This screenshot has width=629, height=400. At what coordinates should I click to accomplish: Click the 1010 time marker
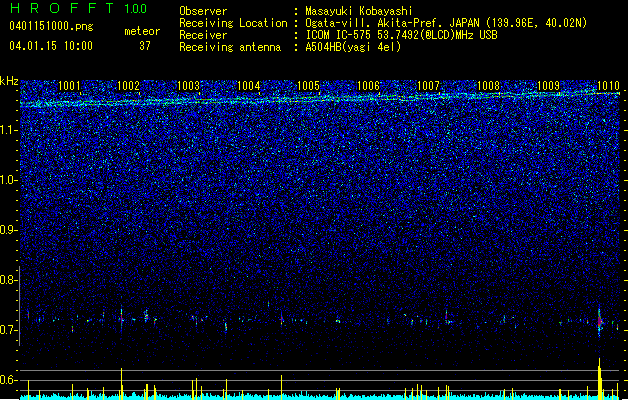(609, 85)
